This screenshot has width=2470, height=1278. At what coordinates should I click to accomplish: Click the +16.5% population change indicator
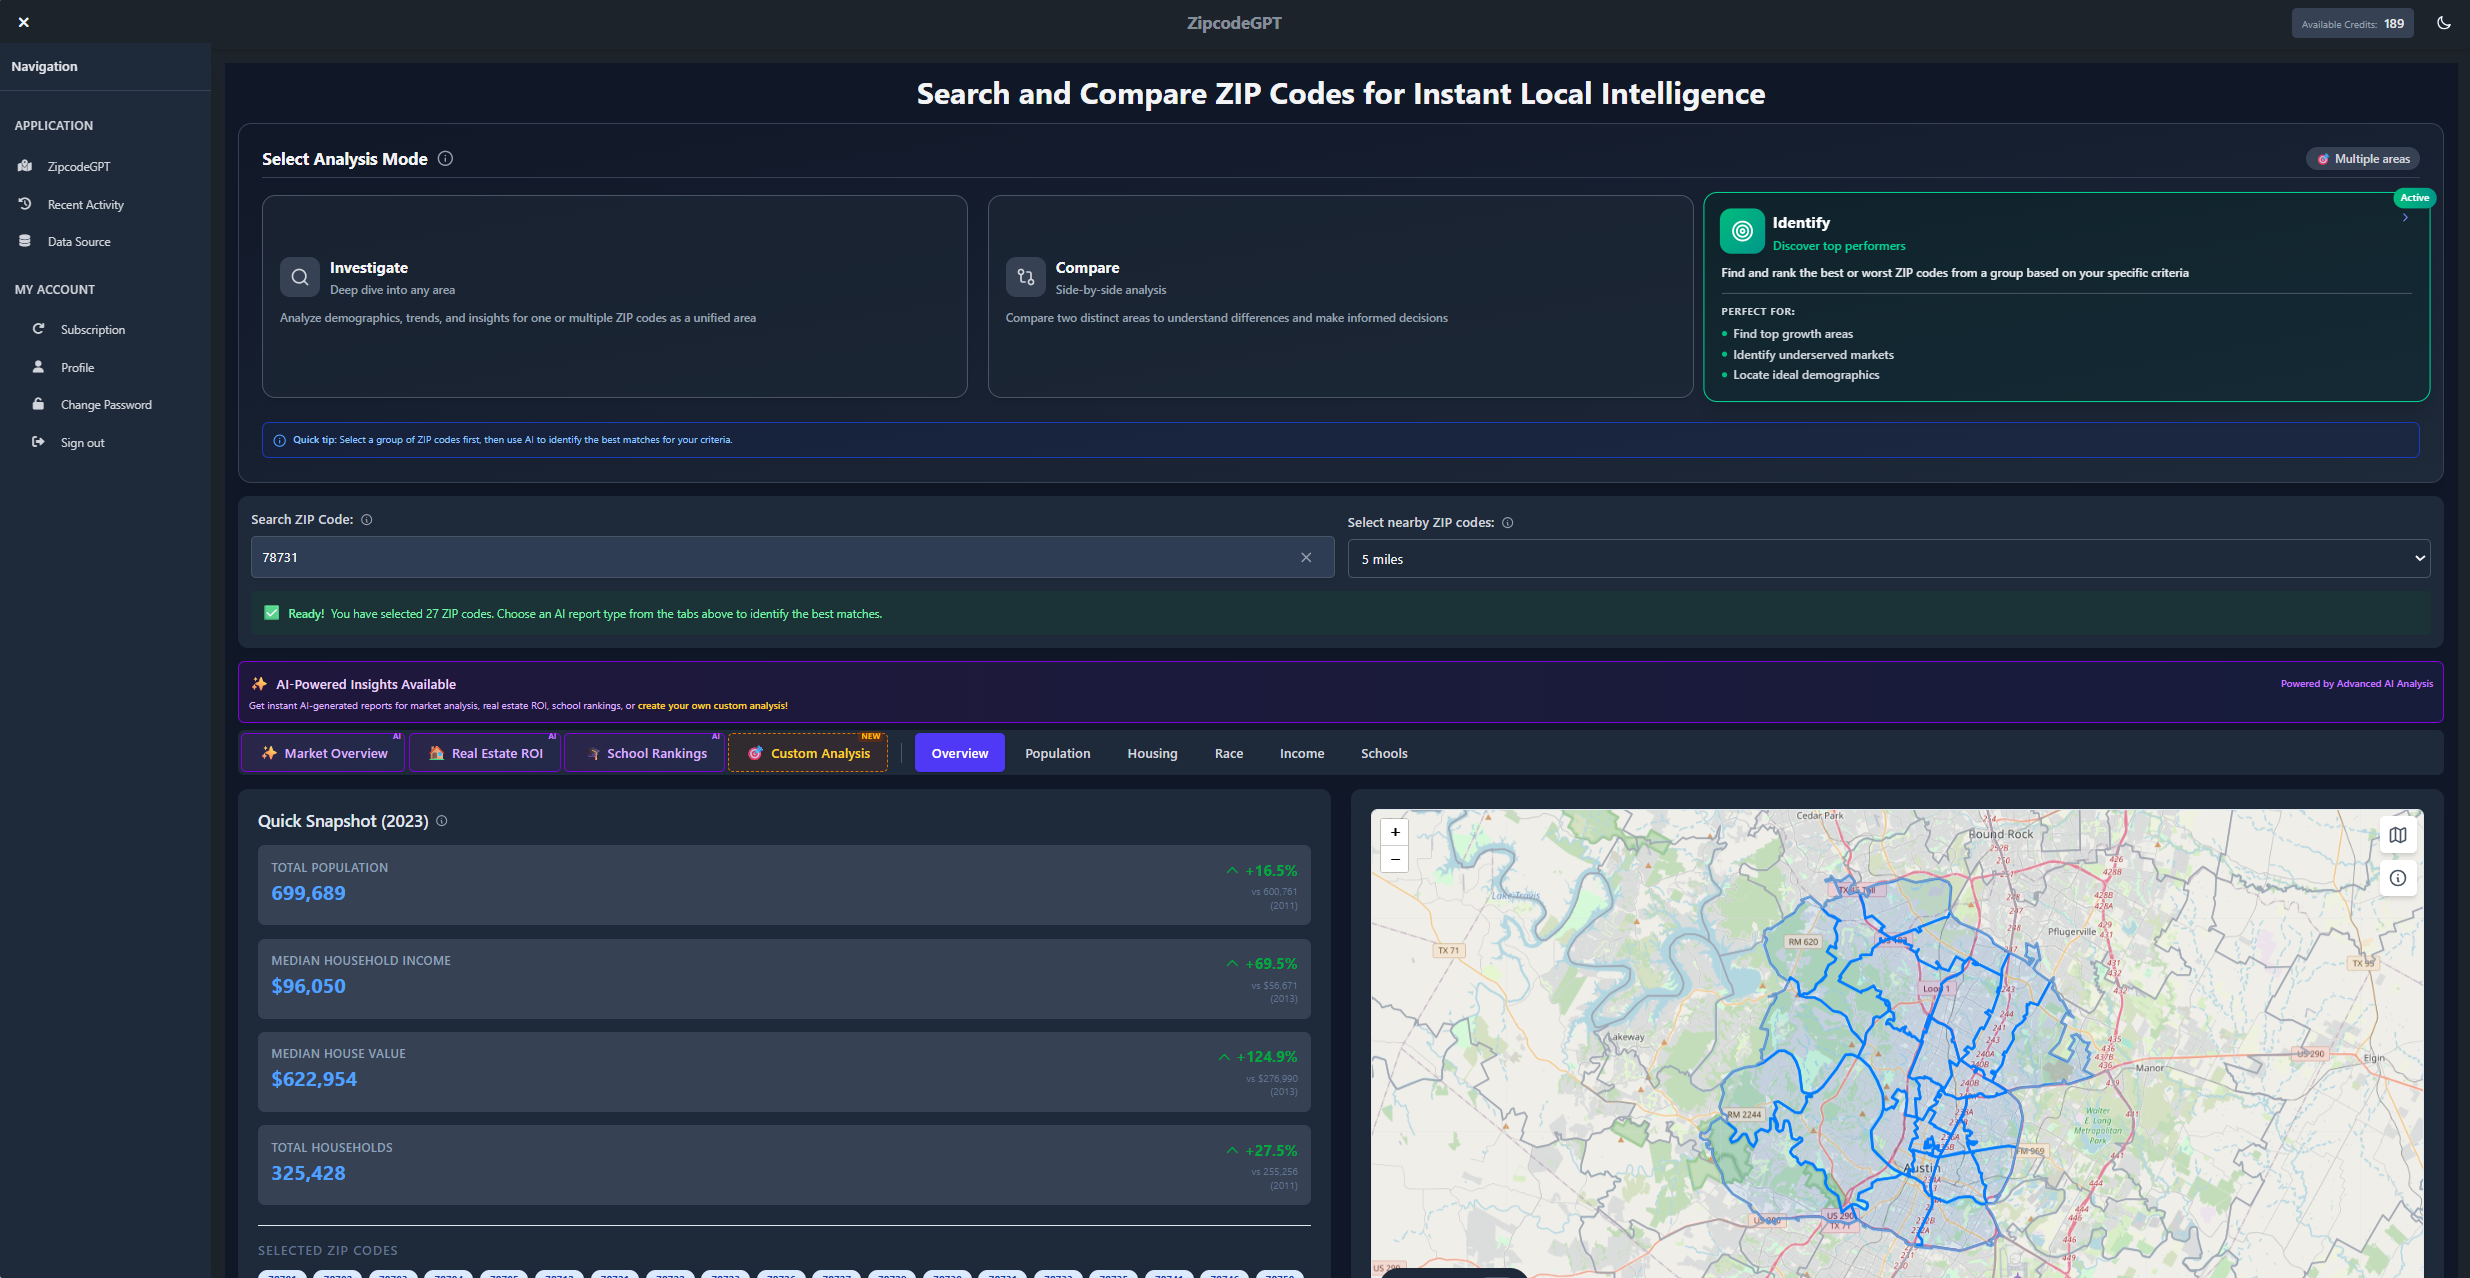tap(1262, 871)
